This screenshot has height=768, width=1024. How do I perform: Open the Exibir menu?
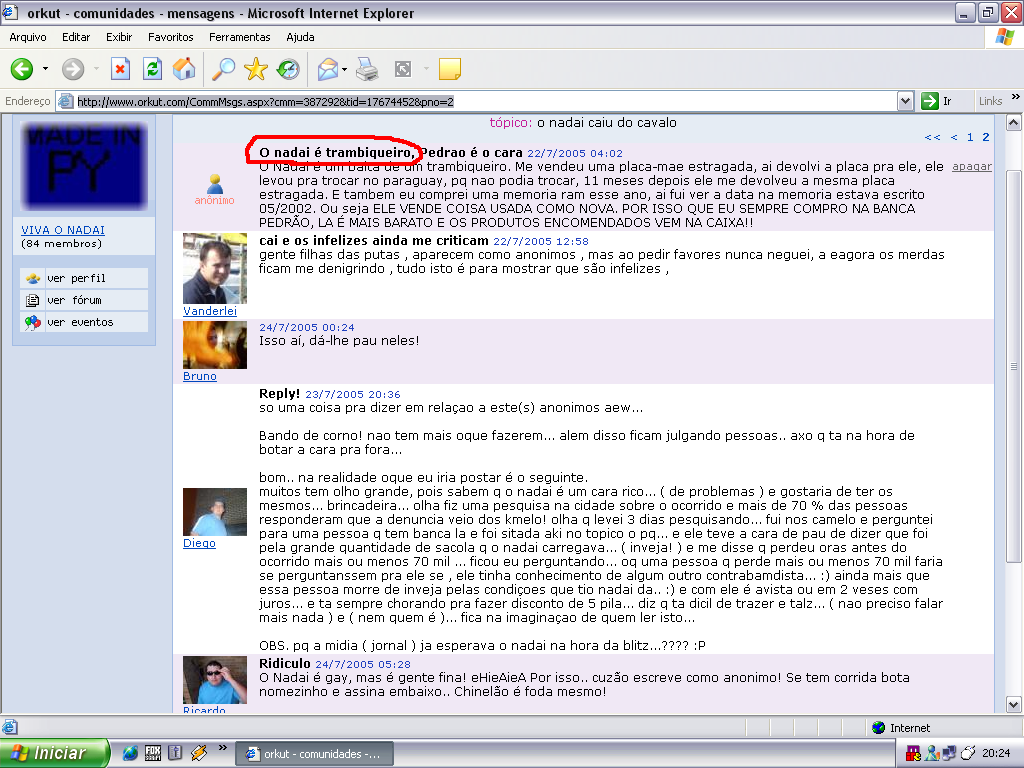point(119,37)
